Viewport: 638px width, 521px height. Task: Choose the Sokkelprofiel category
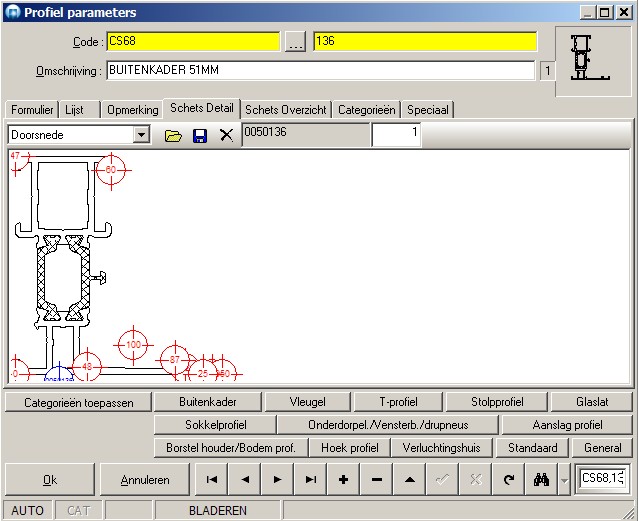click(216, 425)
